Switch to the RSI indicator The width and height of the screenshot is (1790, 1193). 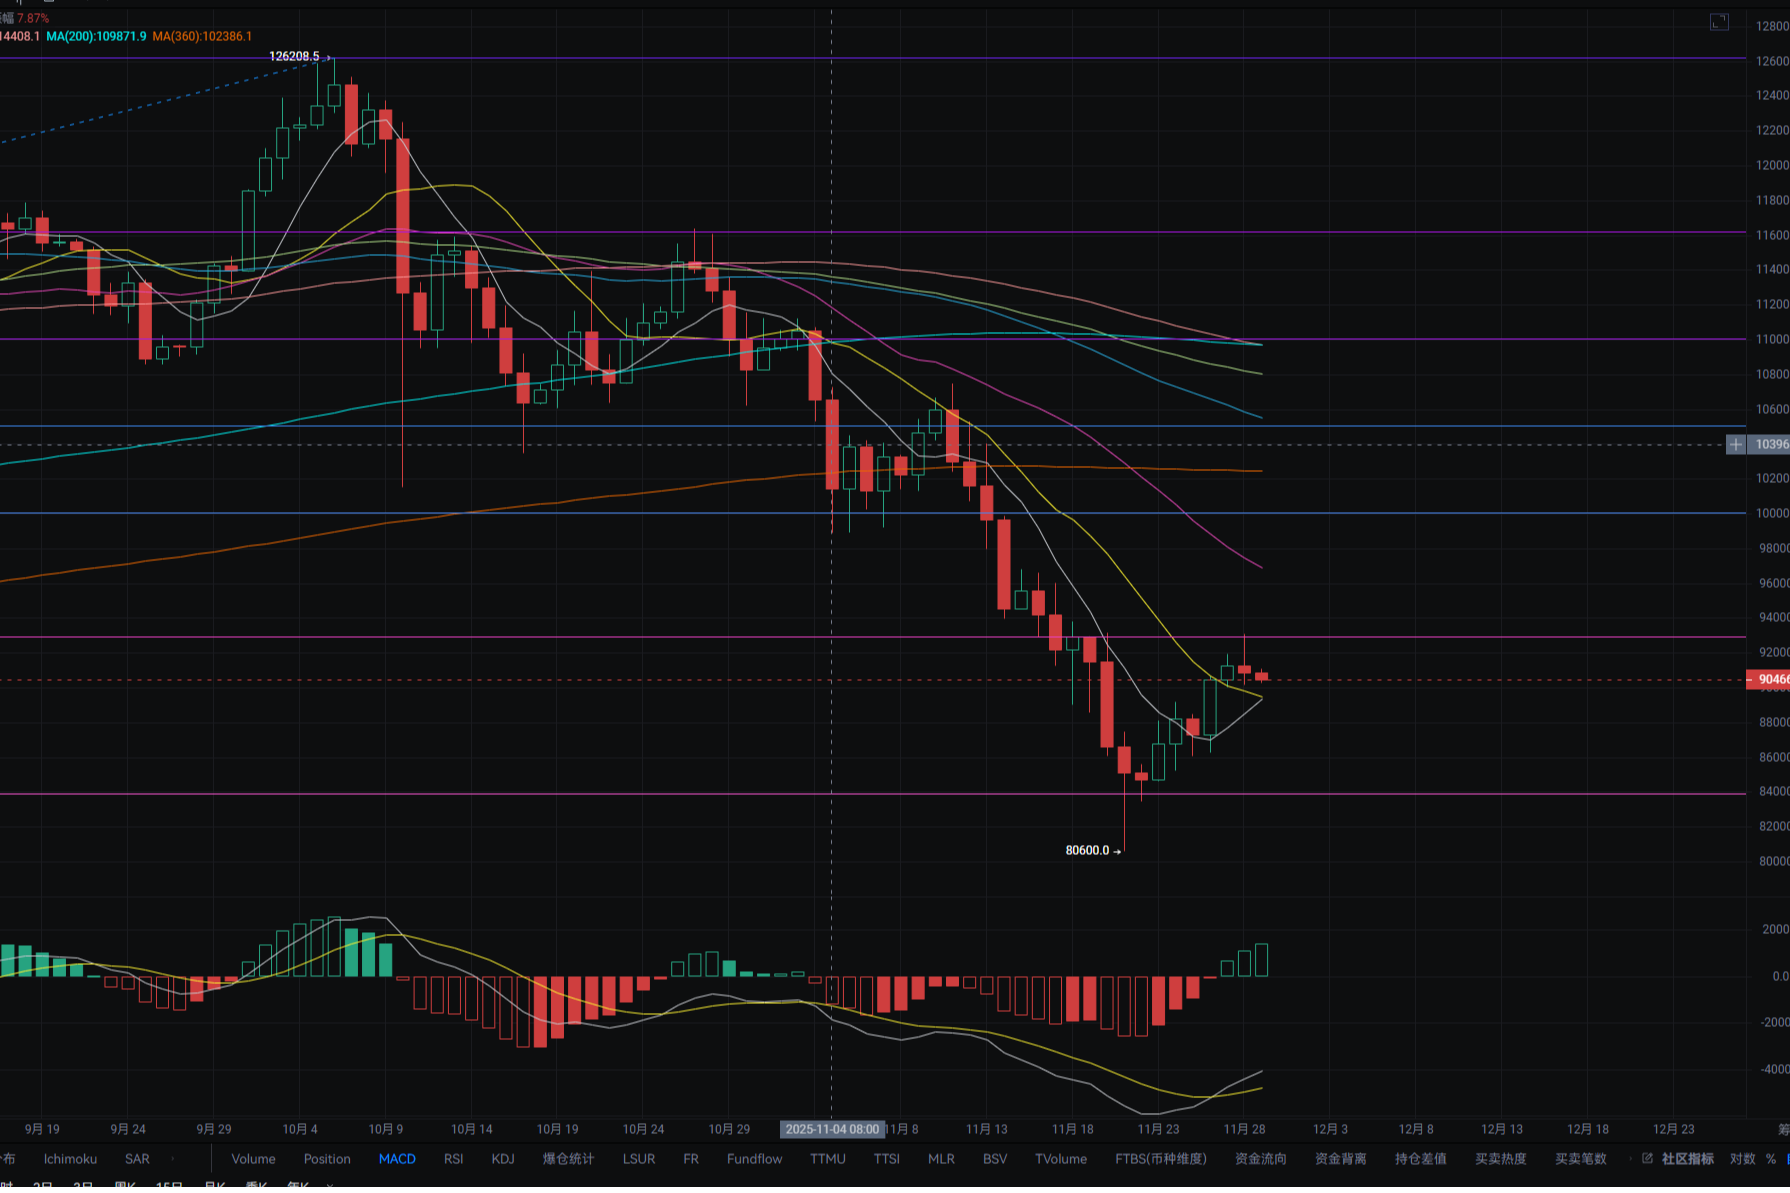pyautogui.click(x=453, y=1159)
